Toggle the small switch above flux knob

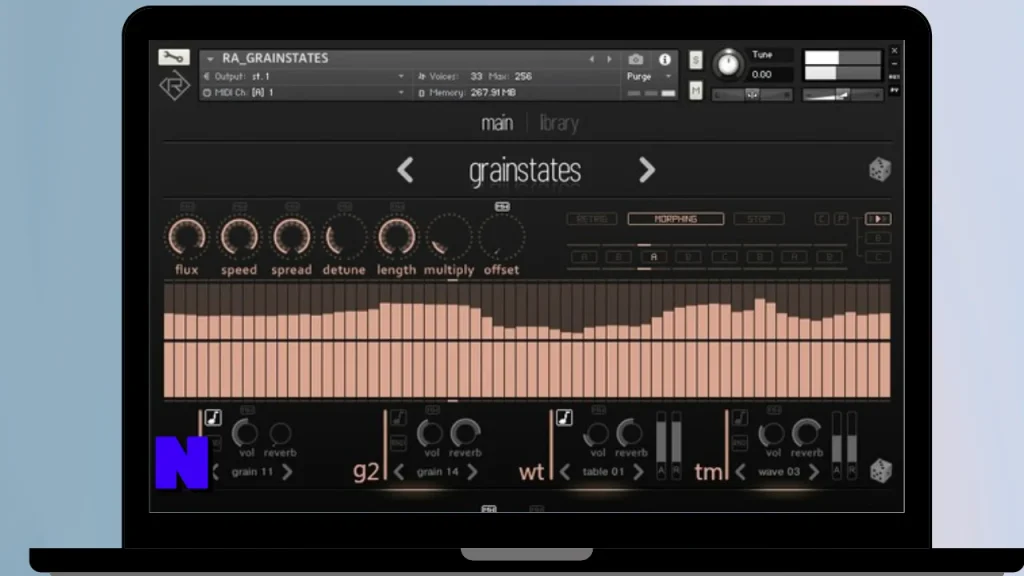pyautogui.click(x=187, y=206)
